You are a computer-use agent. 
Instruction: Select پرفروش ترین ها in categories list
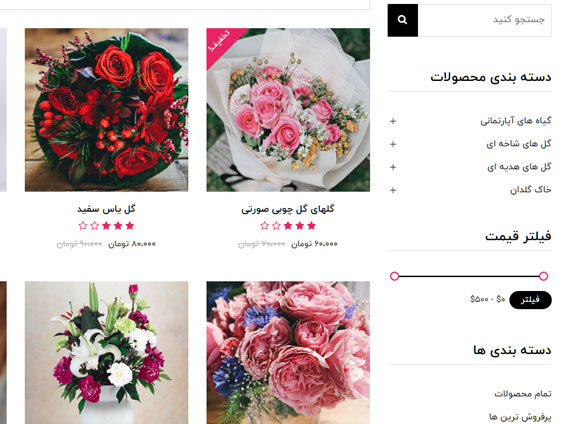tap(520, 417)
